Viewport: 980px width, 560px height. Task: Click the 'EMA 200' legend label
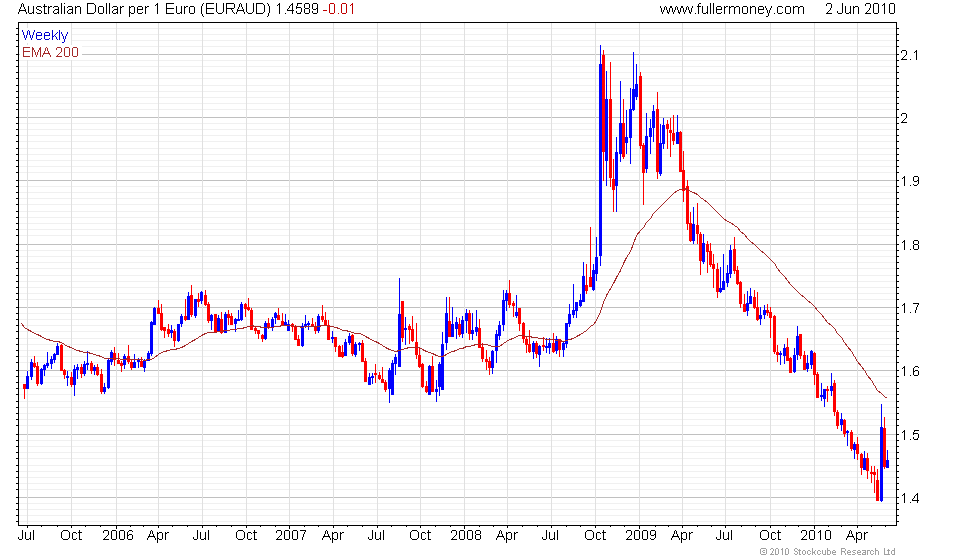[51, 52]
